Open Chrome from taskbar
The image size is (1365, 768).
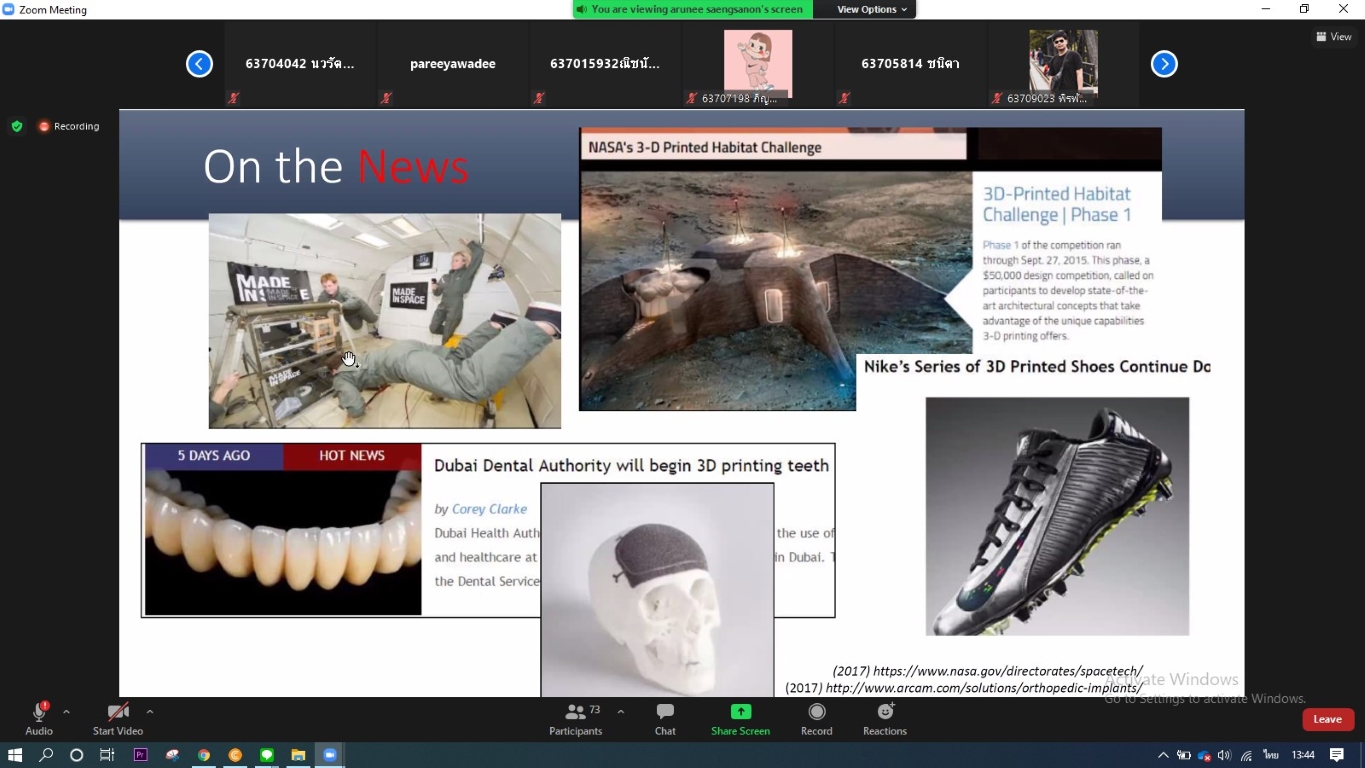[x=203, y=755]
